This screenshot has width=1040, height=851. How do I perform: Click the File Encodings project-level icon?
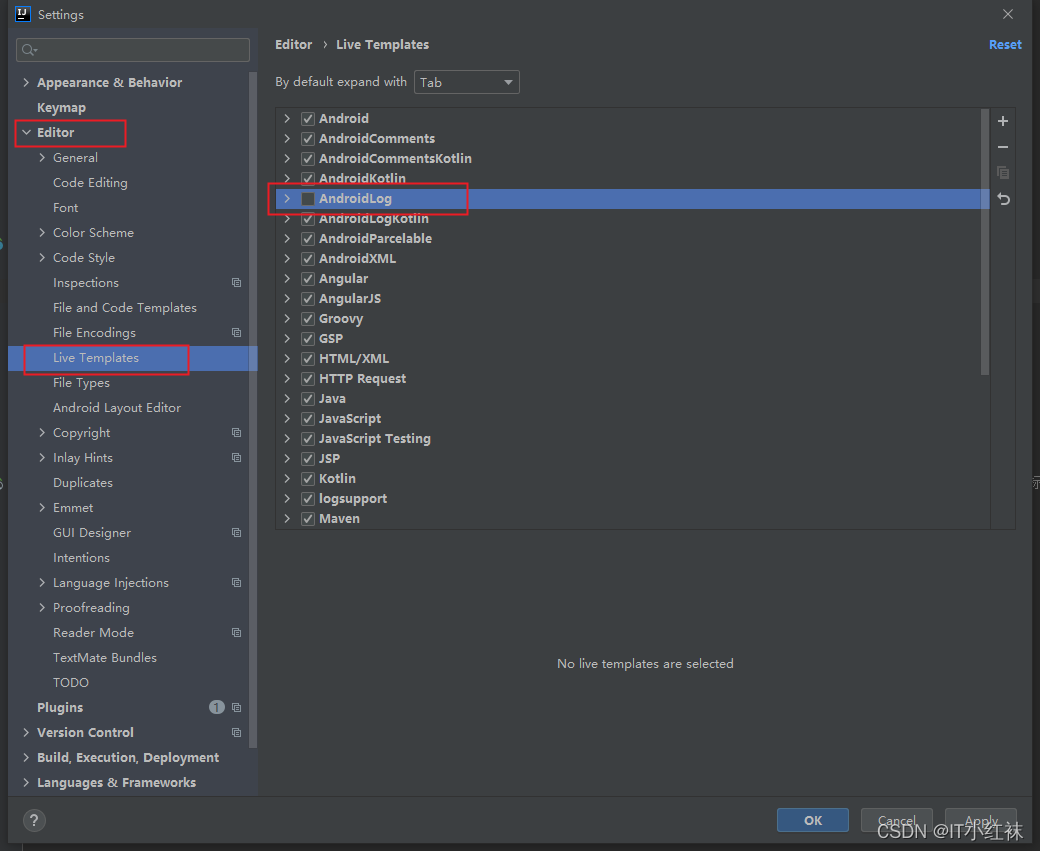tap(236, 332)
